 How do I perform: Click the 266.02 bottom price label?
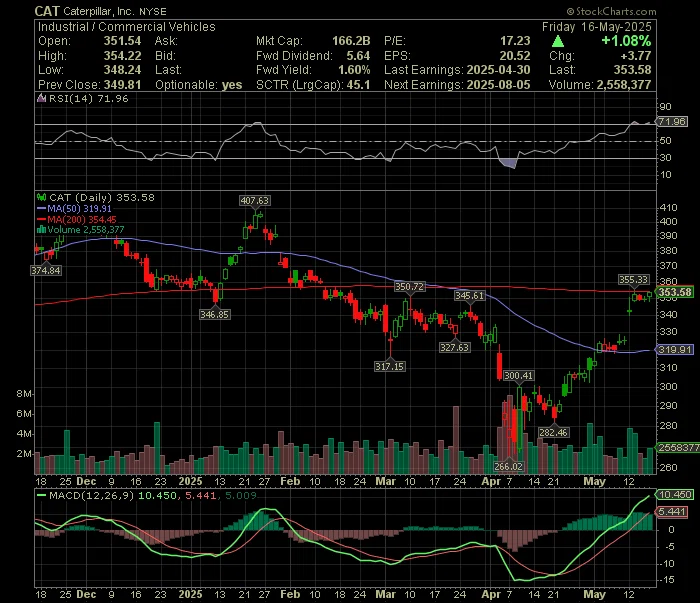coord(508,466)
